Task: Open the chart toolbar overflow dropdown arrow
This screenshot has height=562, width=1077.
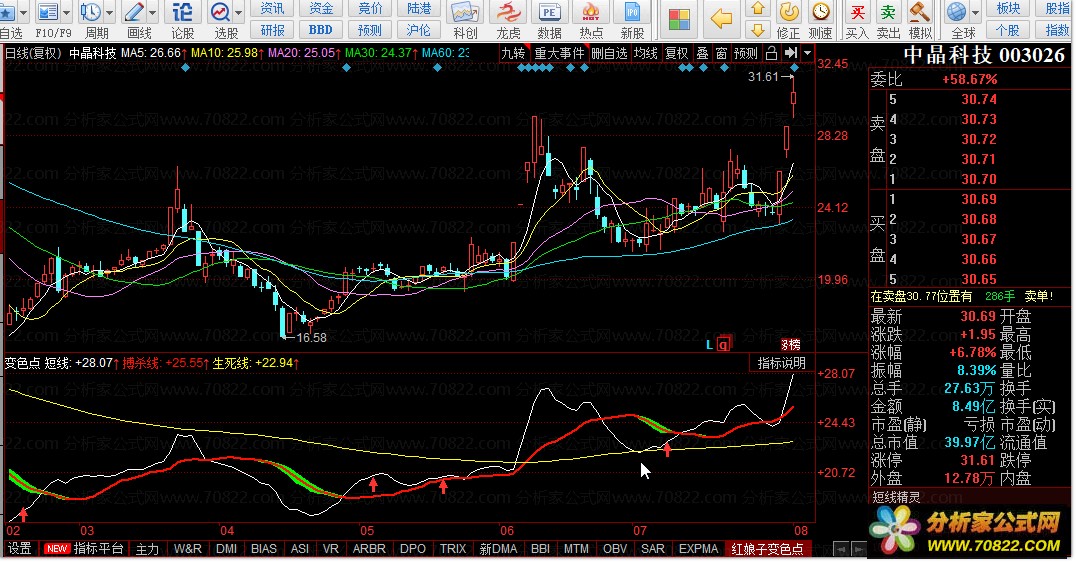Action: point(808,53)
